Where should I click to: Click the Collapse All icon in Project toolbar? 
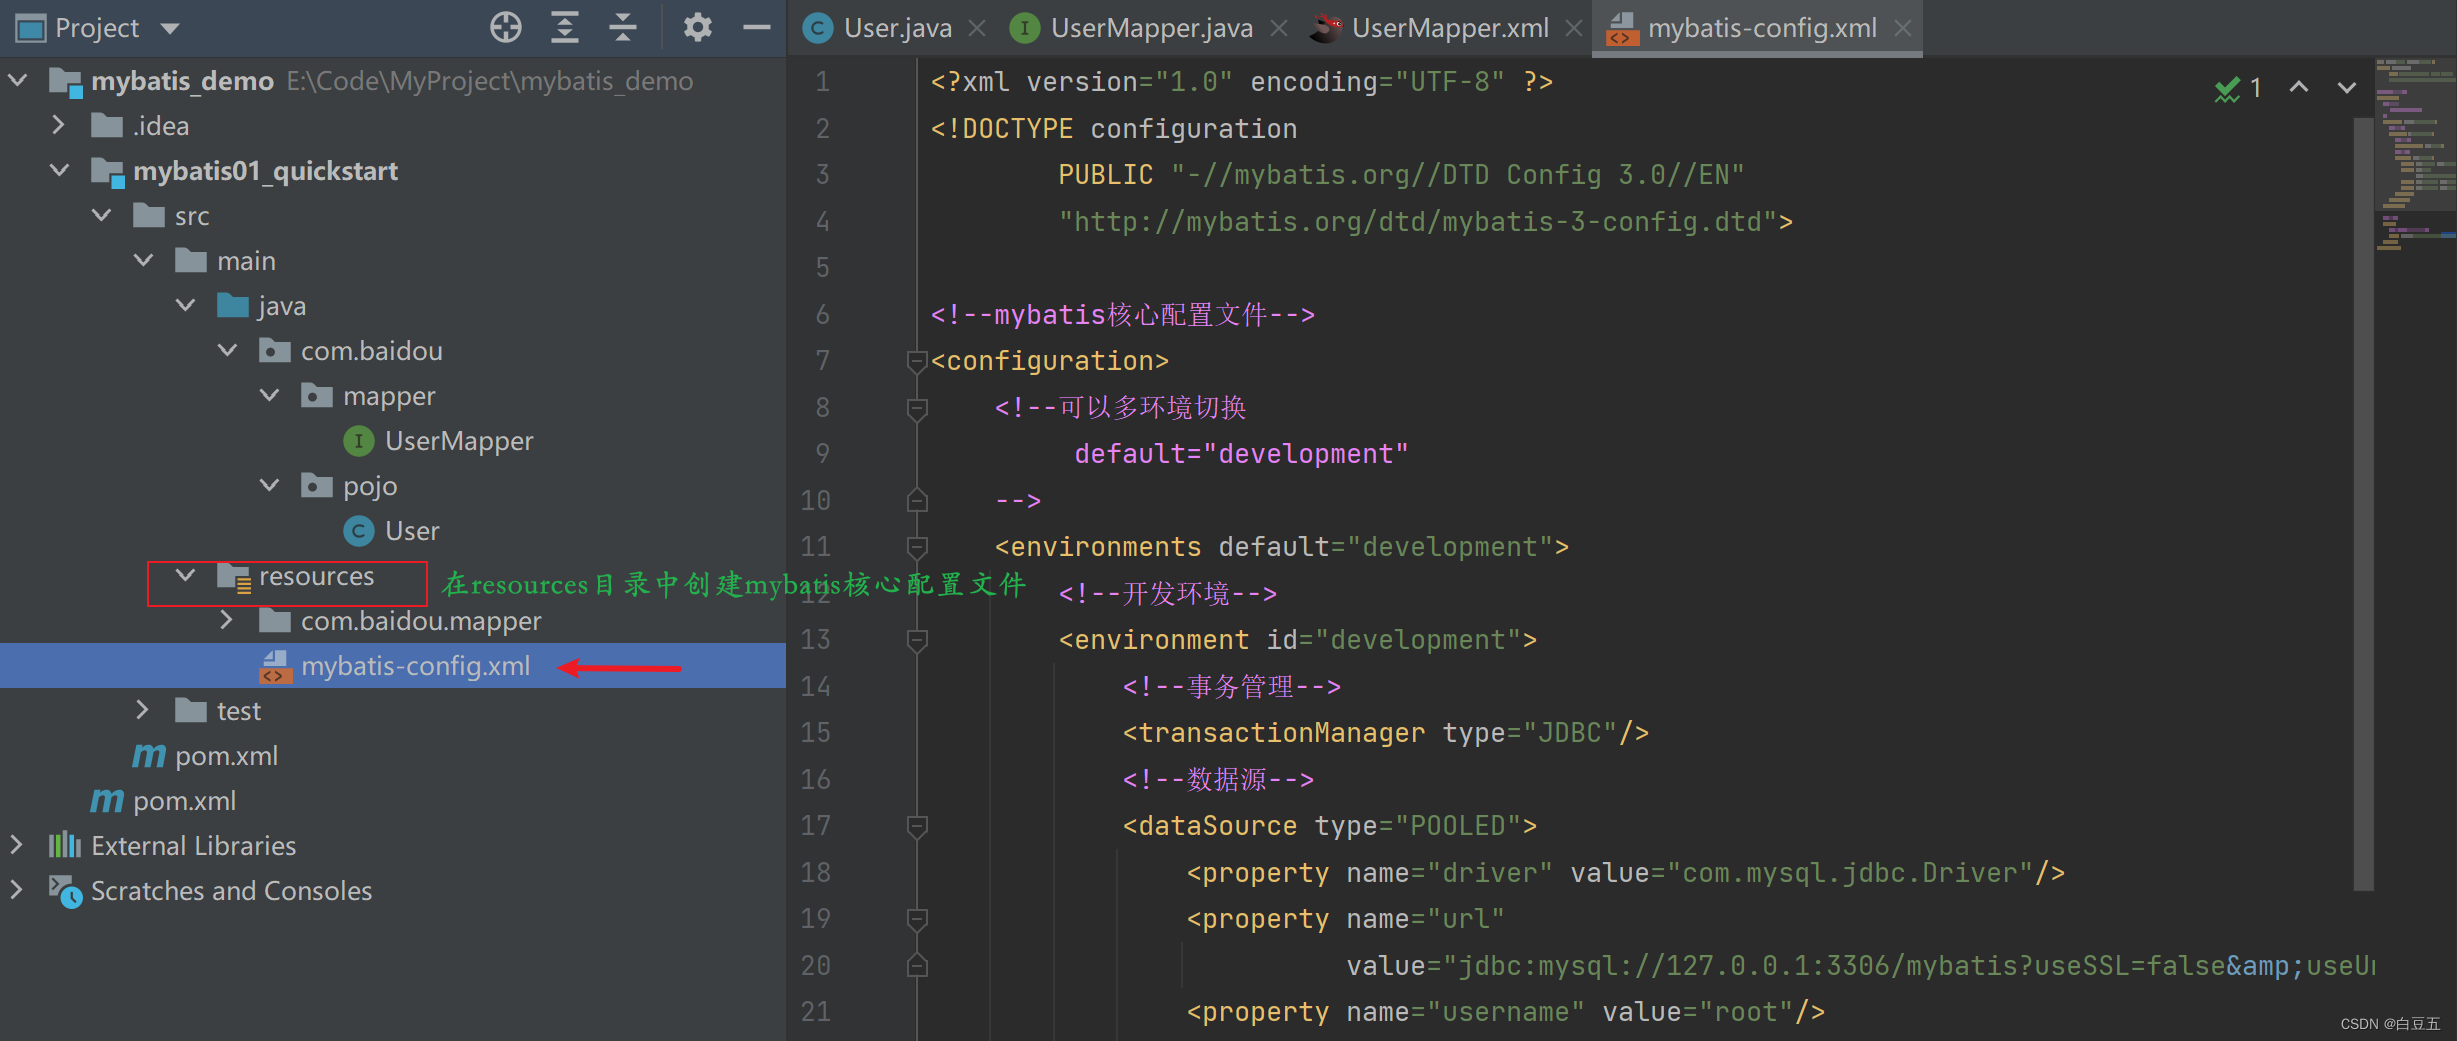(x=623, y=27)
